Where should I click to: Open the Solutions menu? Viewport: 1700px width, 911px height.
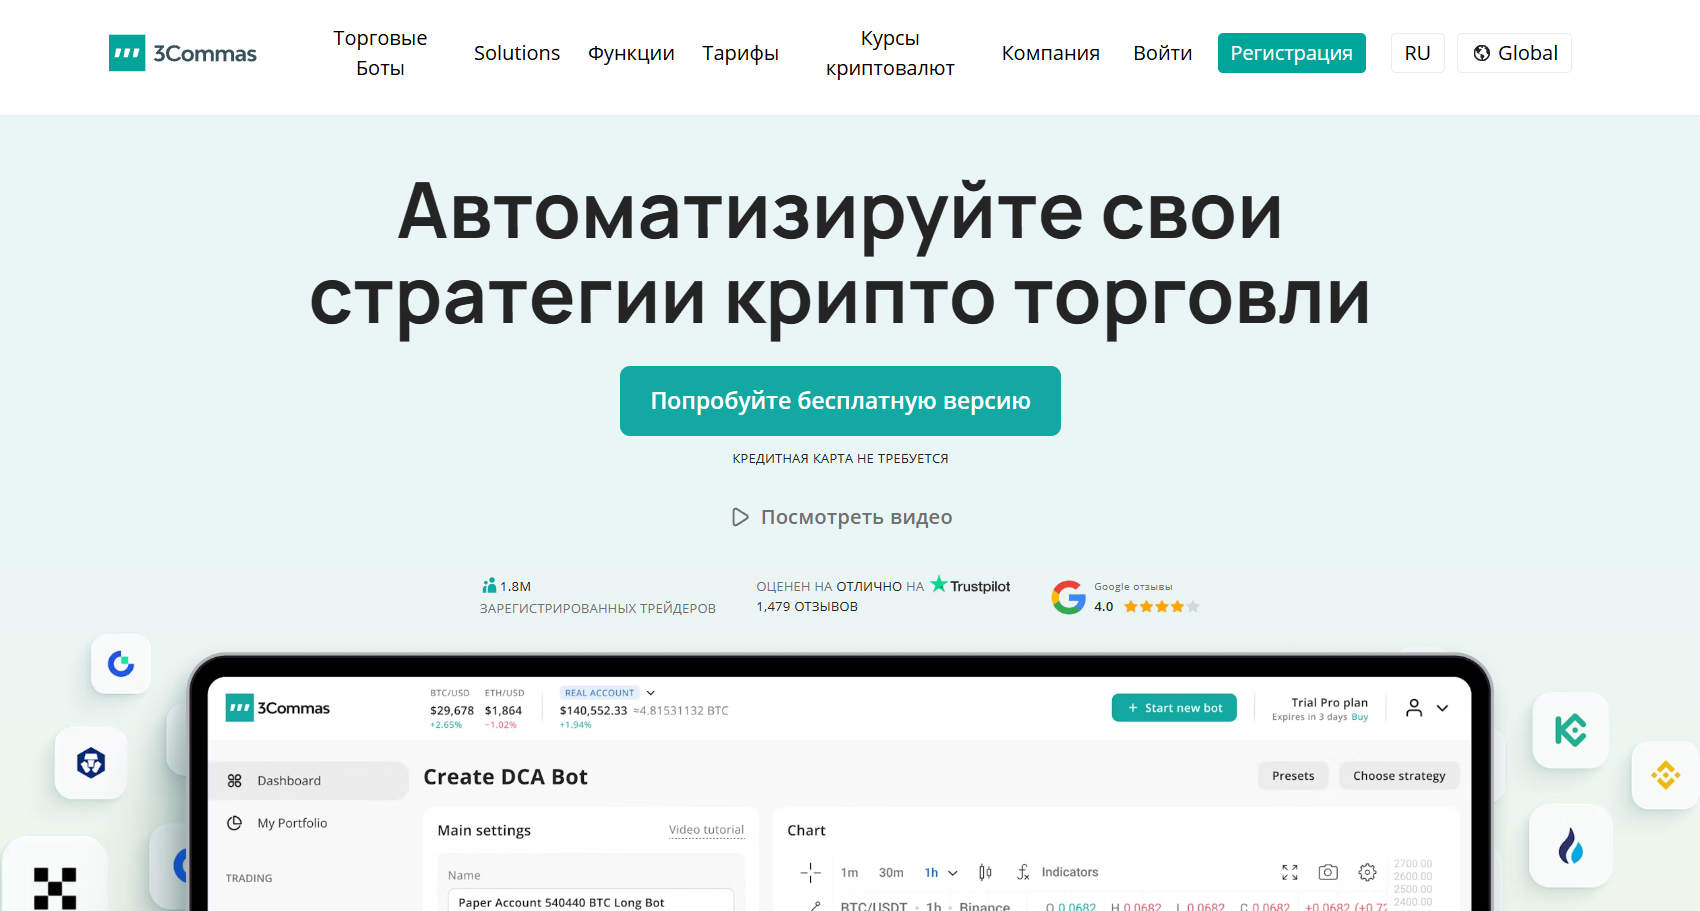click(517, 53)
